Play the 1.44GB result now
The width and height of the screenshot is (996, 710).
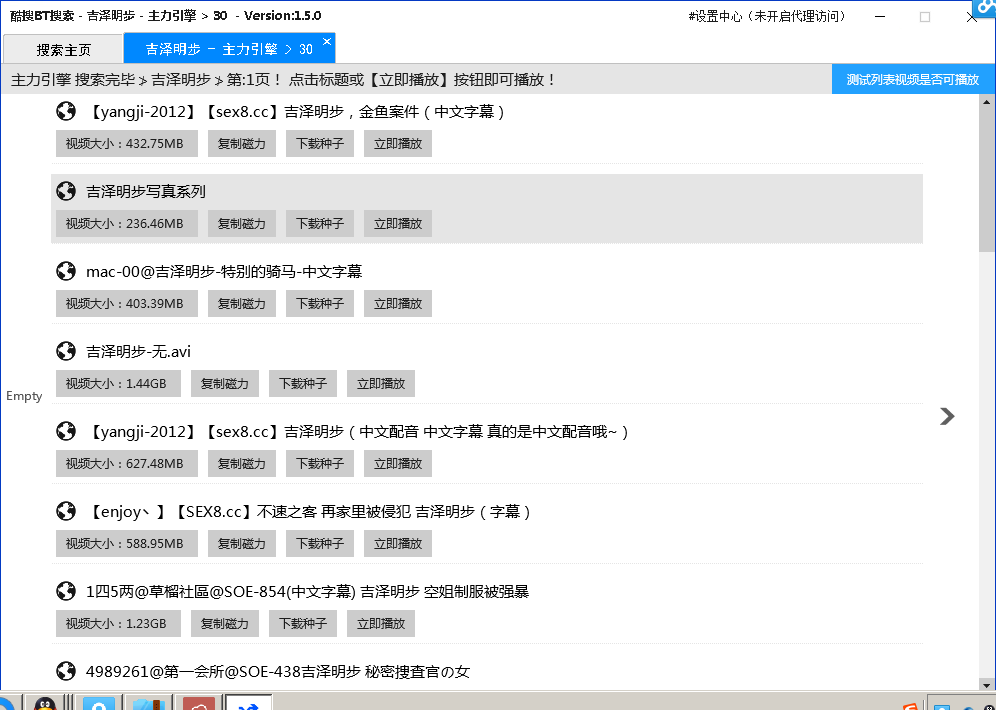click(381, 384)
